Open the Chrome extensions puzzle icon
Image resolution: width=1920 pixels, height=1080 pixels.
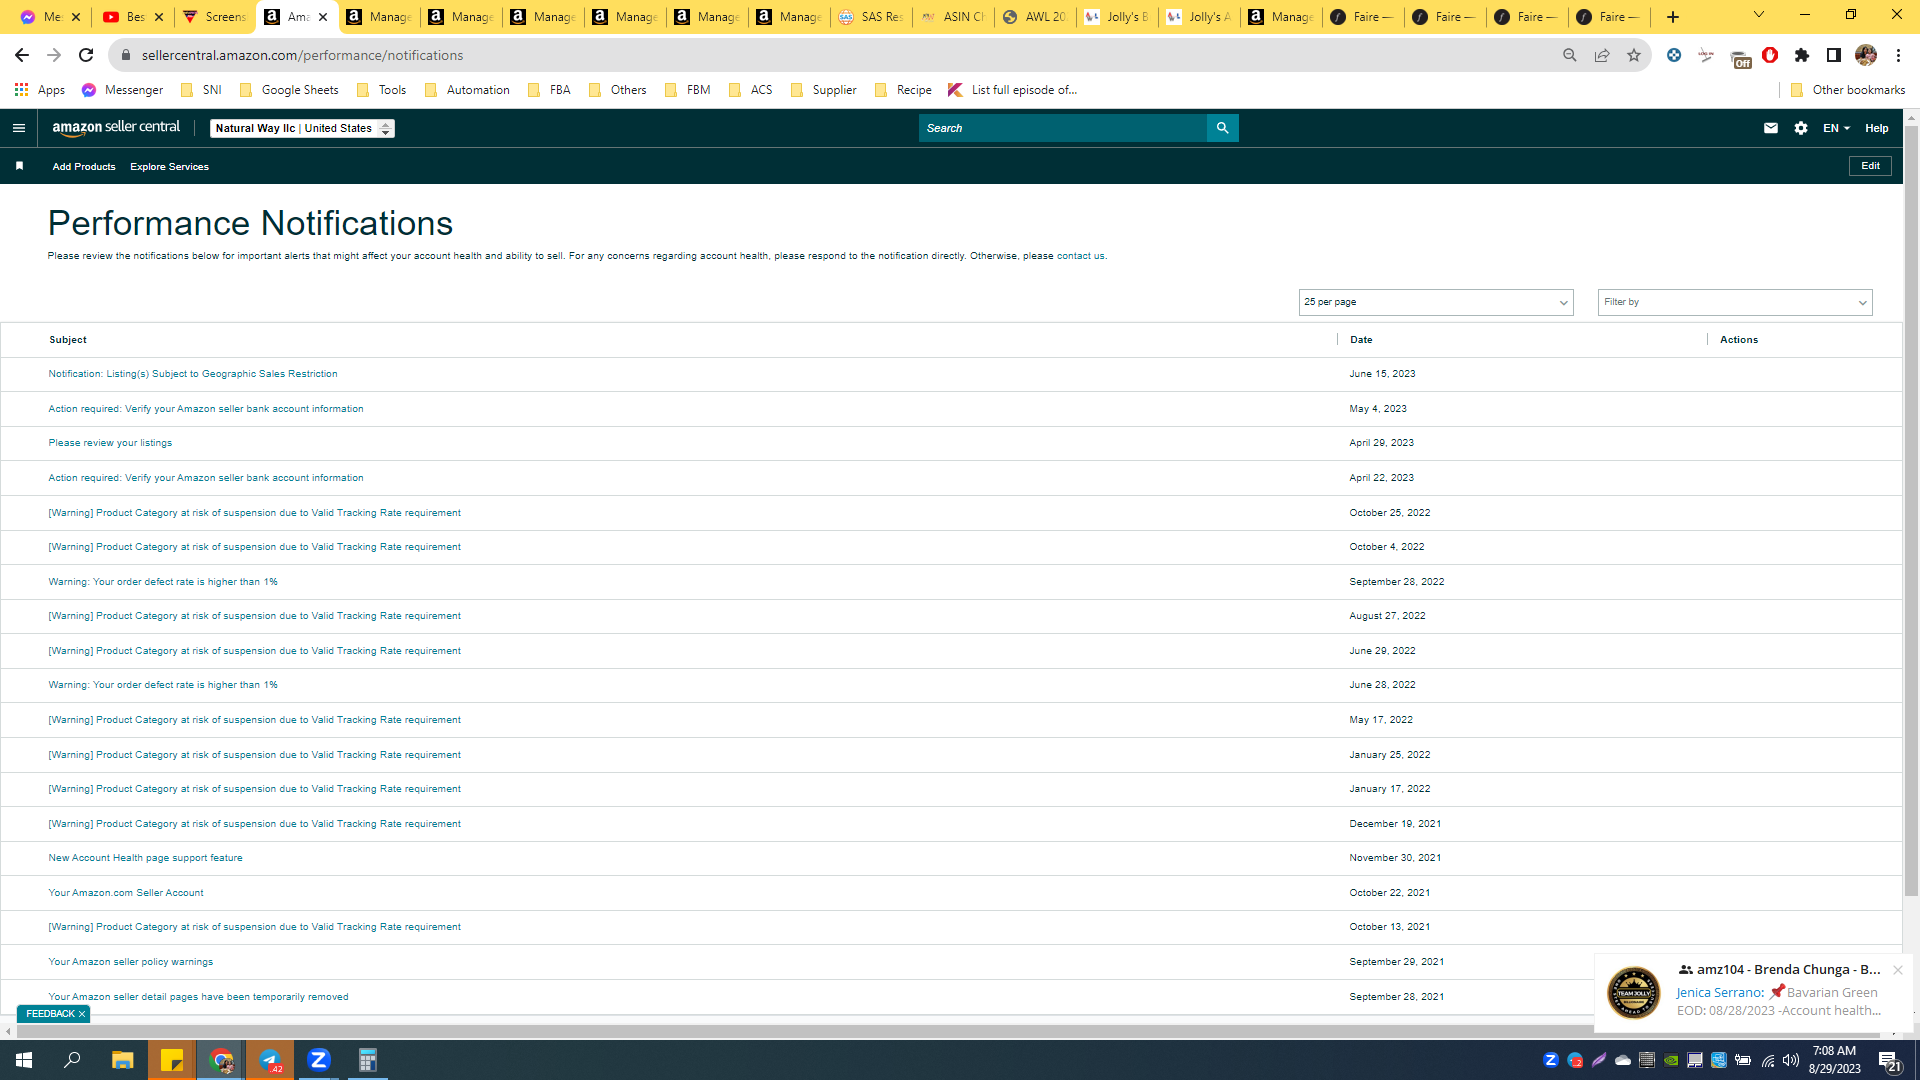pos(1802,55)
